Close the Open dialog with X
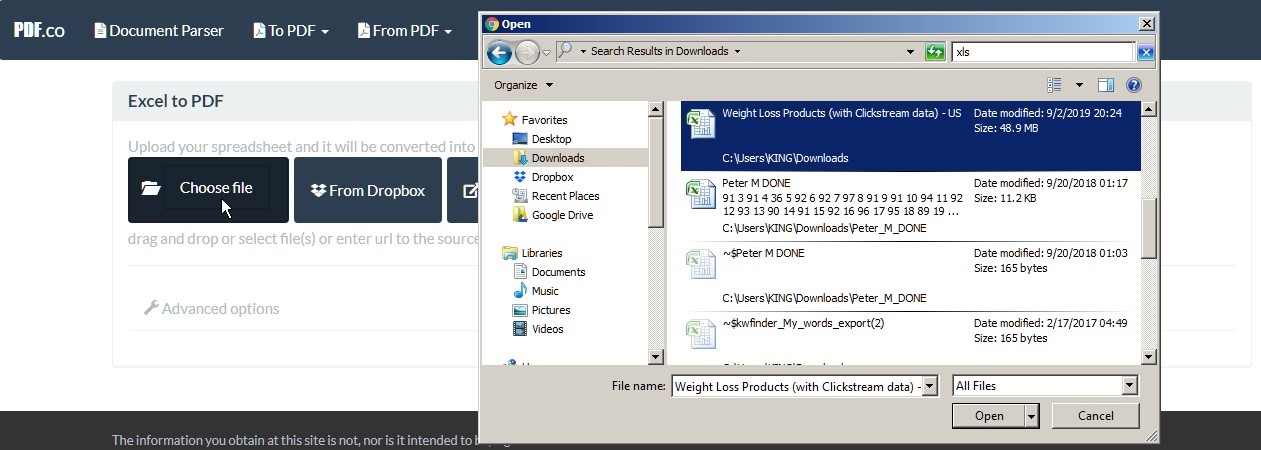The image size is (1261, 450). click(1146, 23)
